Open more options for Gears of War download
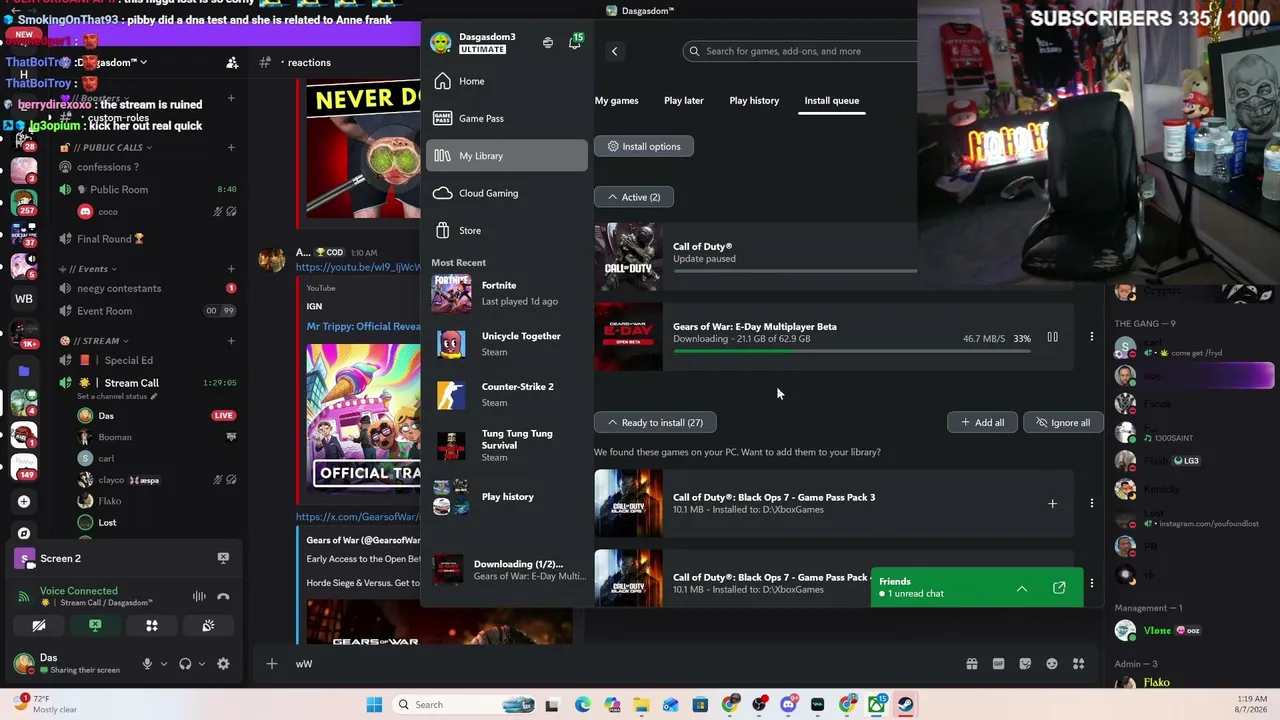1280x720 pixels. pyautogui.click(x=1091, y=337)
